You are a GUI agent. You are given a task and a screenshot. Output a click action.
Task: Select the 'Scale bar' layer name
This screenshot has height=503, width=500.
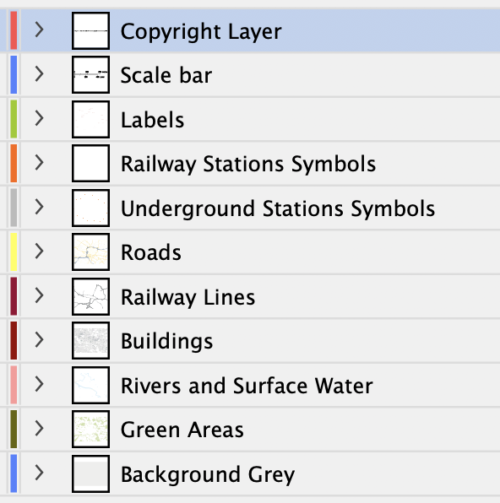pyautogui.click(x=166, y=75)
